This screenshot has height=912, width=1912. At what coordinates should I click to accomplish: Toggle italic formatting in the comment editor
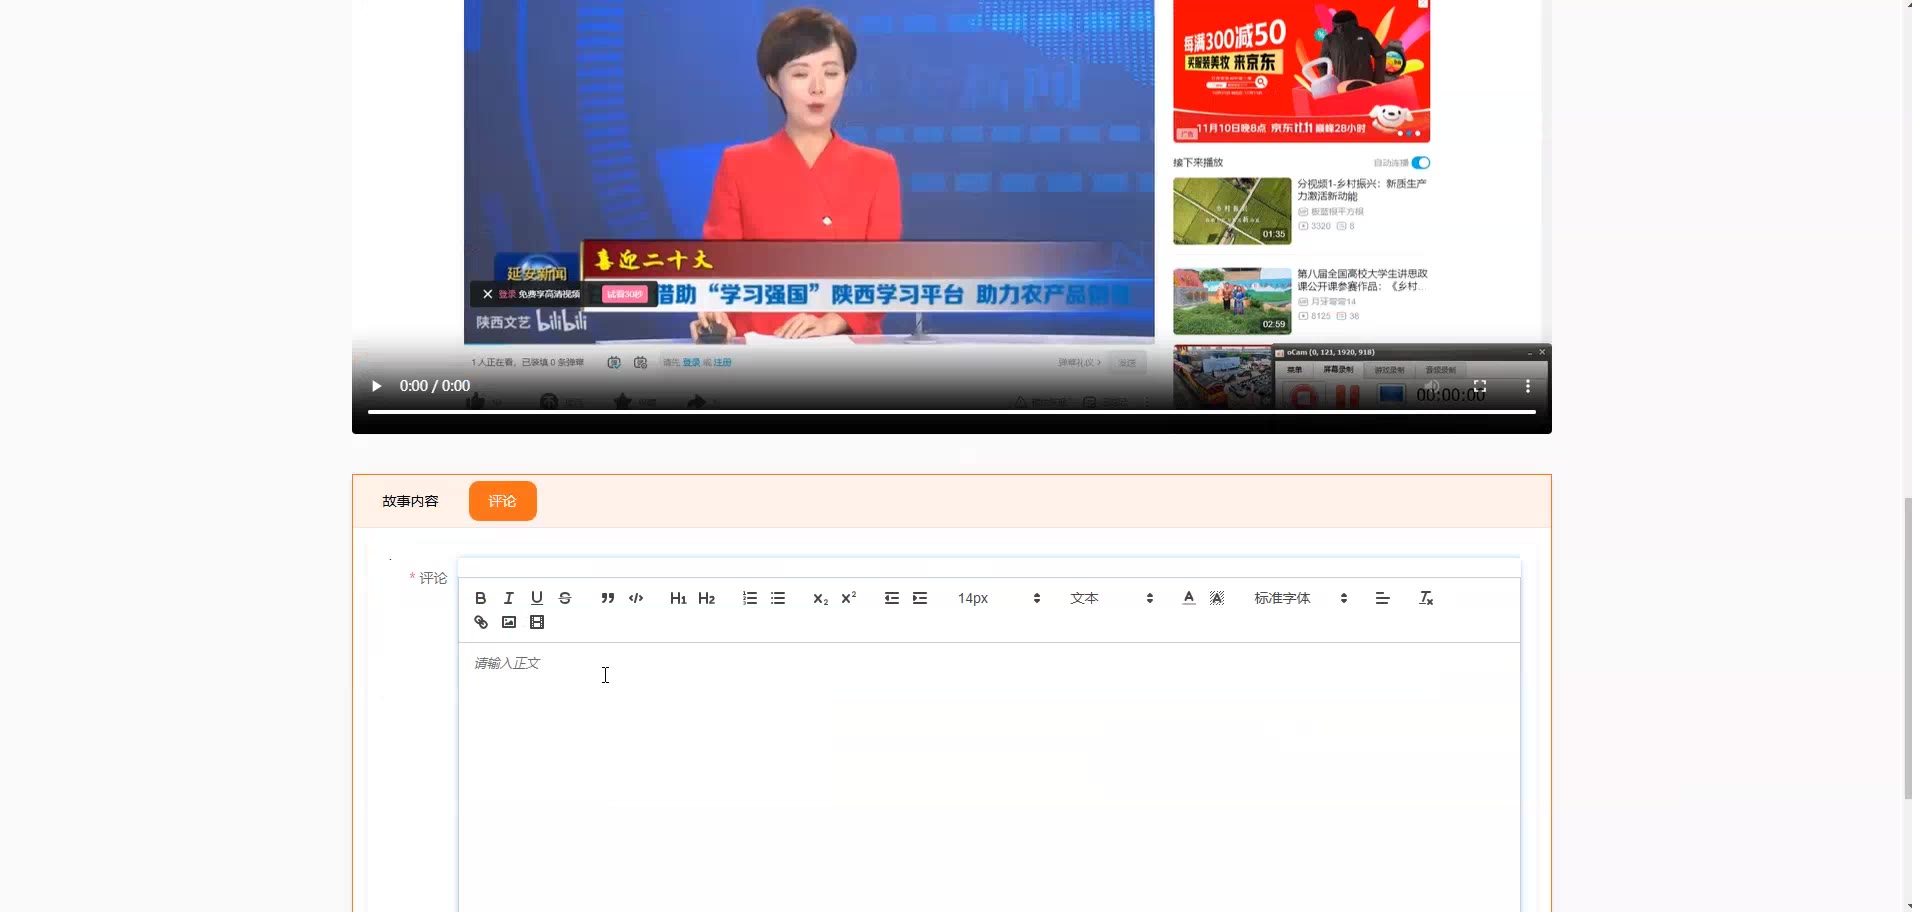509,598
